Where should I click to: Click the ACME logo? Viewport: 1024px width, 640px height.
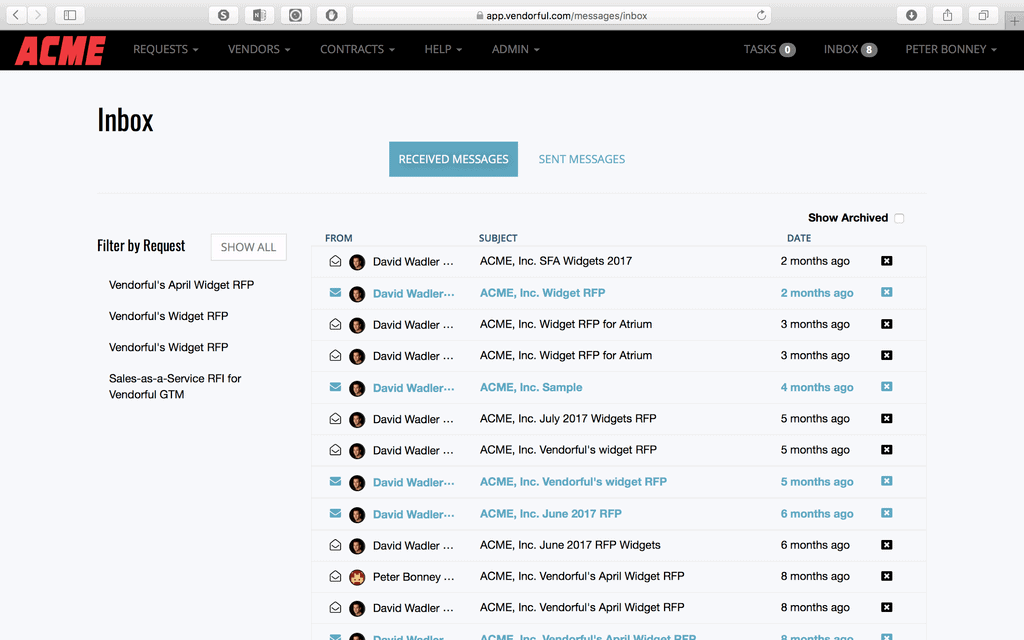pyautogui.click(x=61, y=50)
